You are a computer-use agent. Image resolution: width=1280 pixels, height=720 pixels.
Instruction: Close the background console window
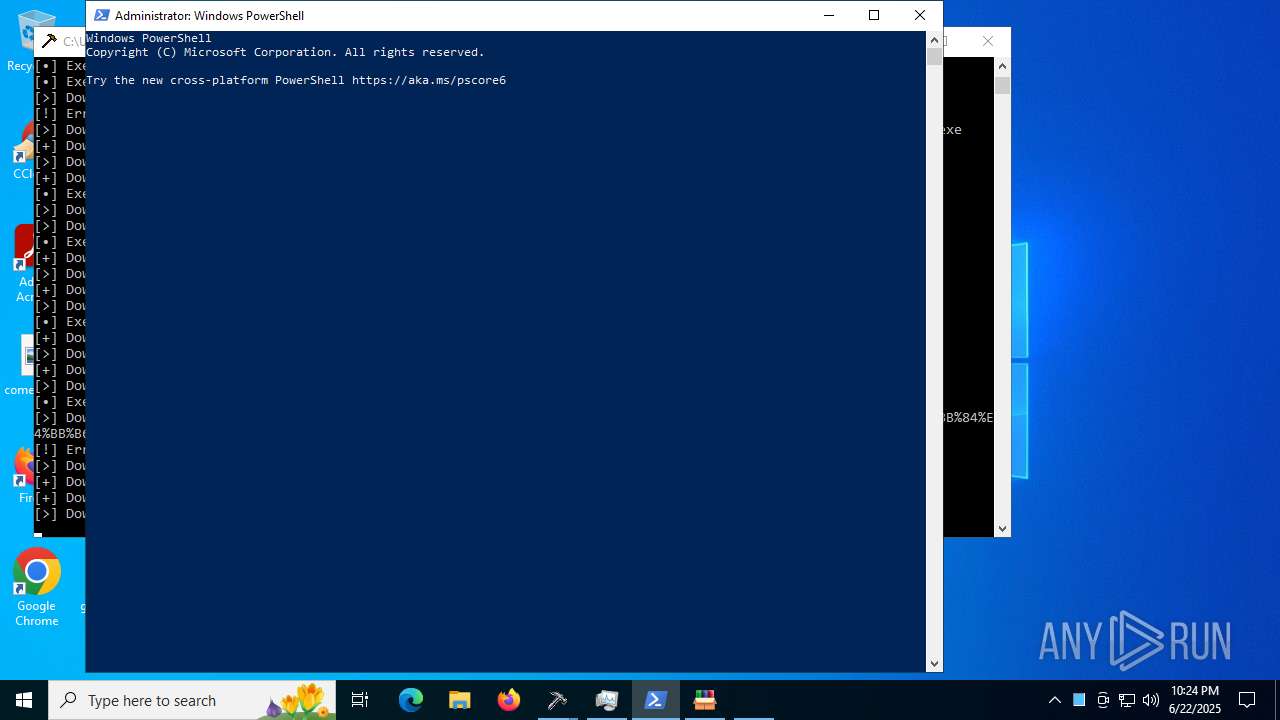point(988,41)
